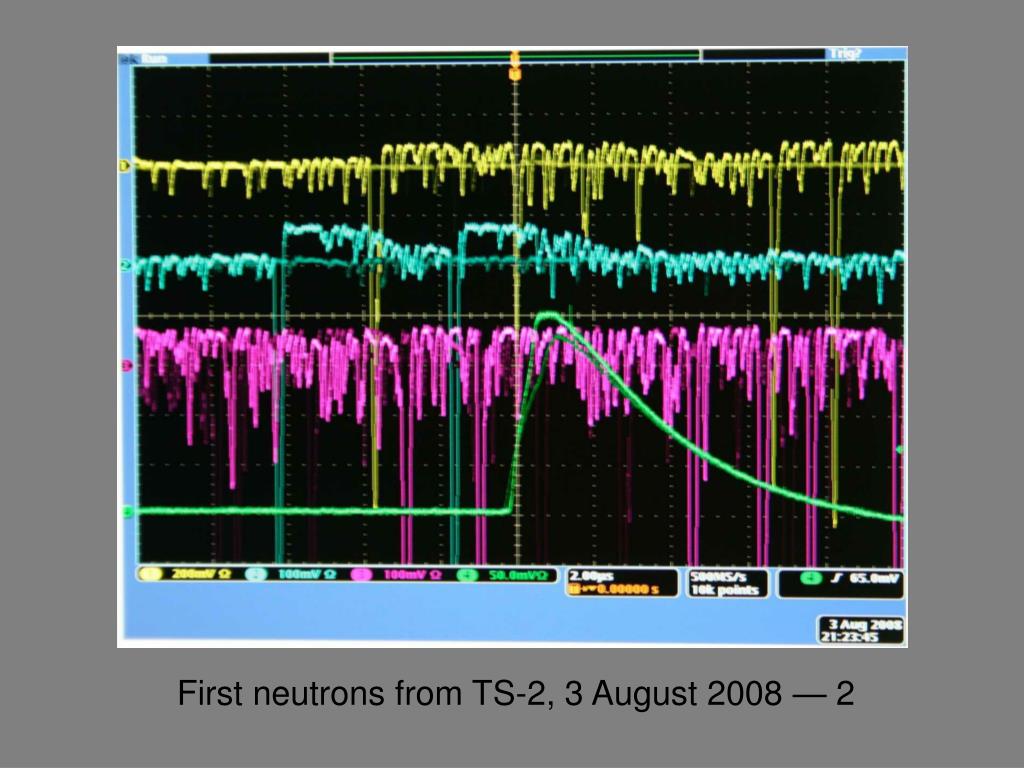1024x768 pixels.
Task: Click the Run status indicator
Action: [x=152, y=59]
